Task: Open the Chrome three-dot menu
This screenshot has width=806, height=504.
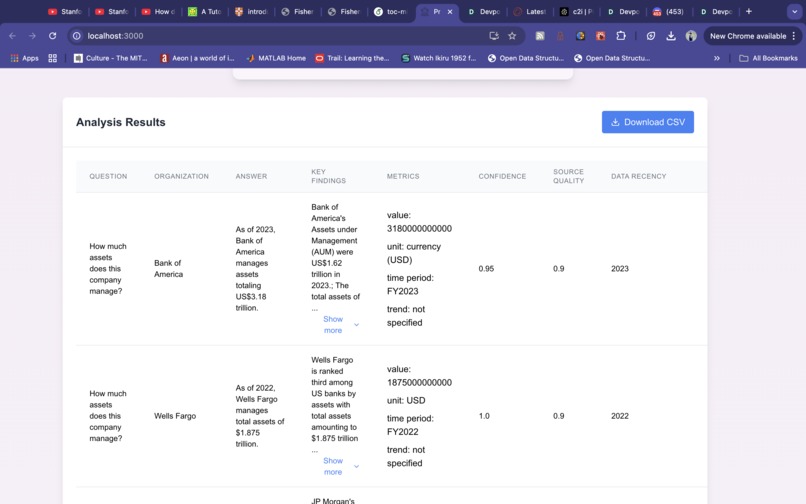Action: (794, 36)
